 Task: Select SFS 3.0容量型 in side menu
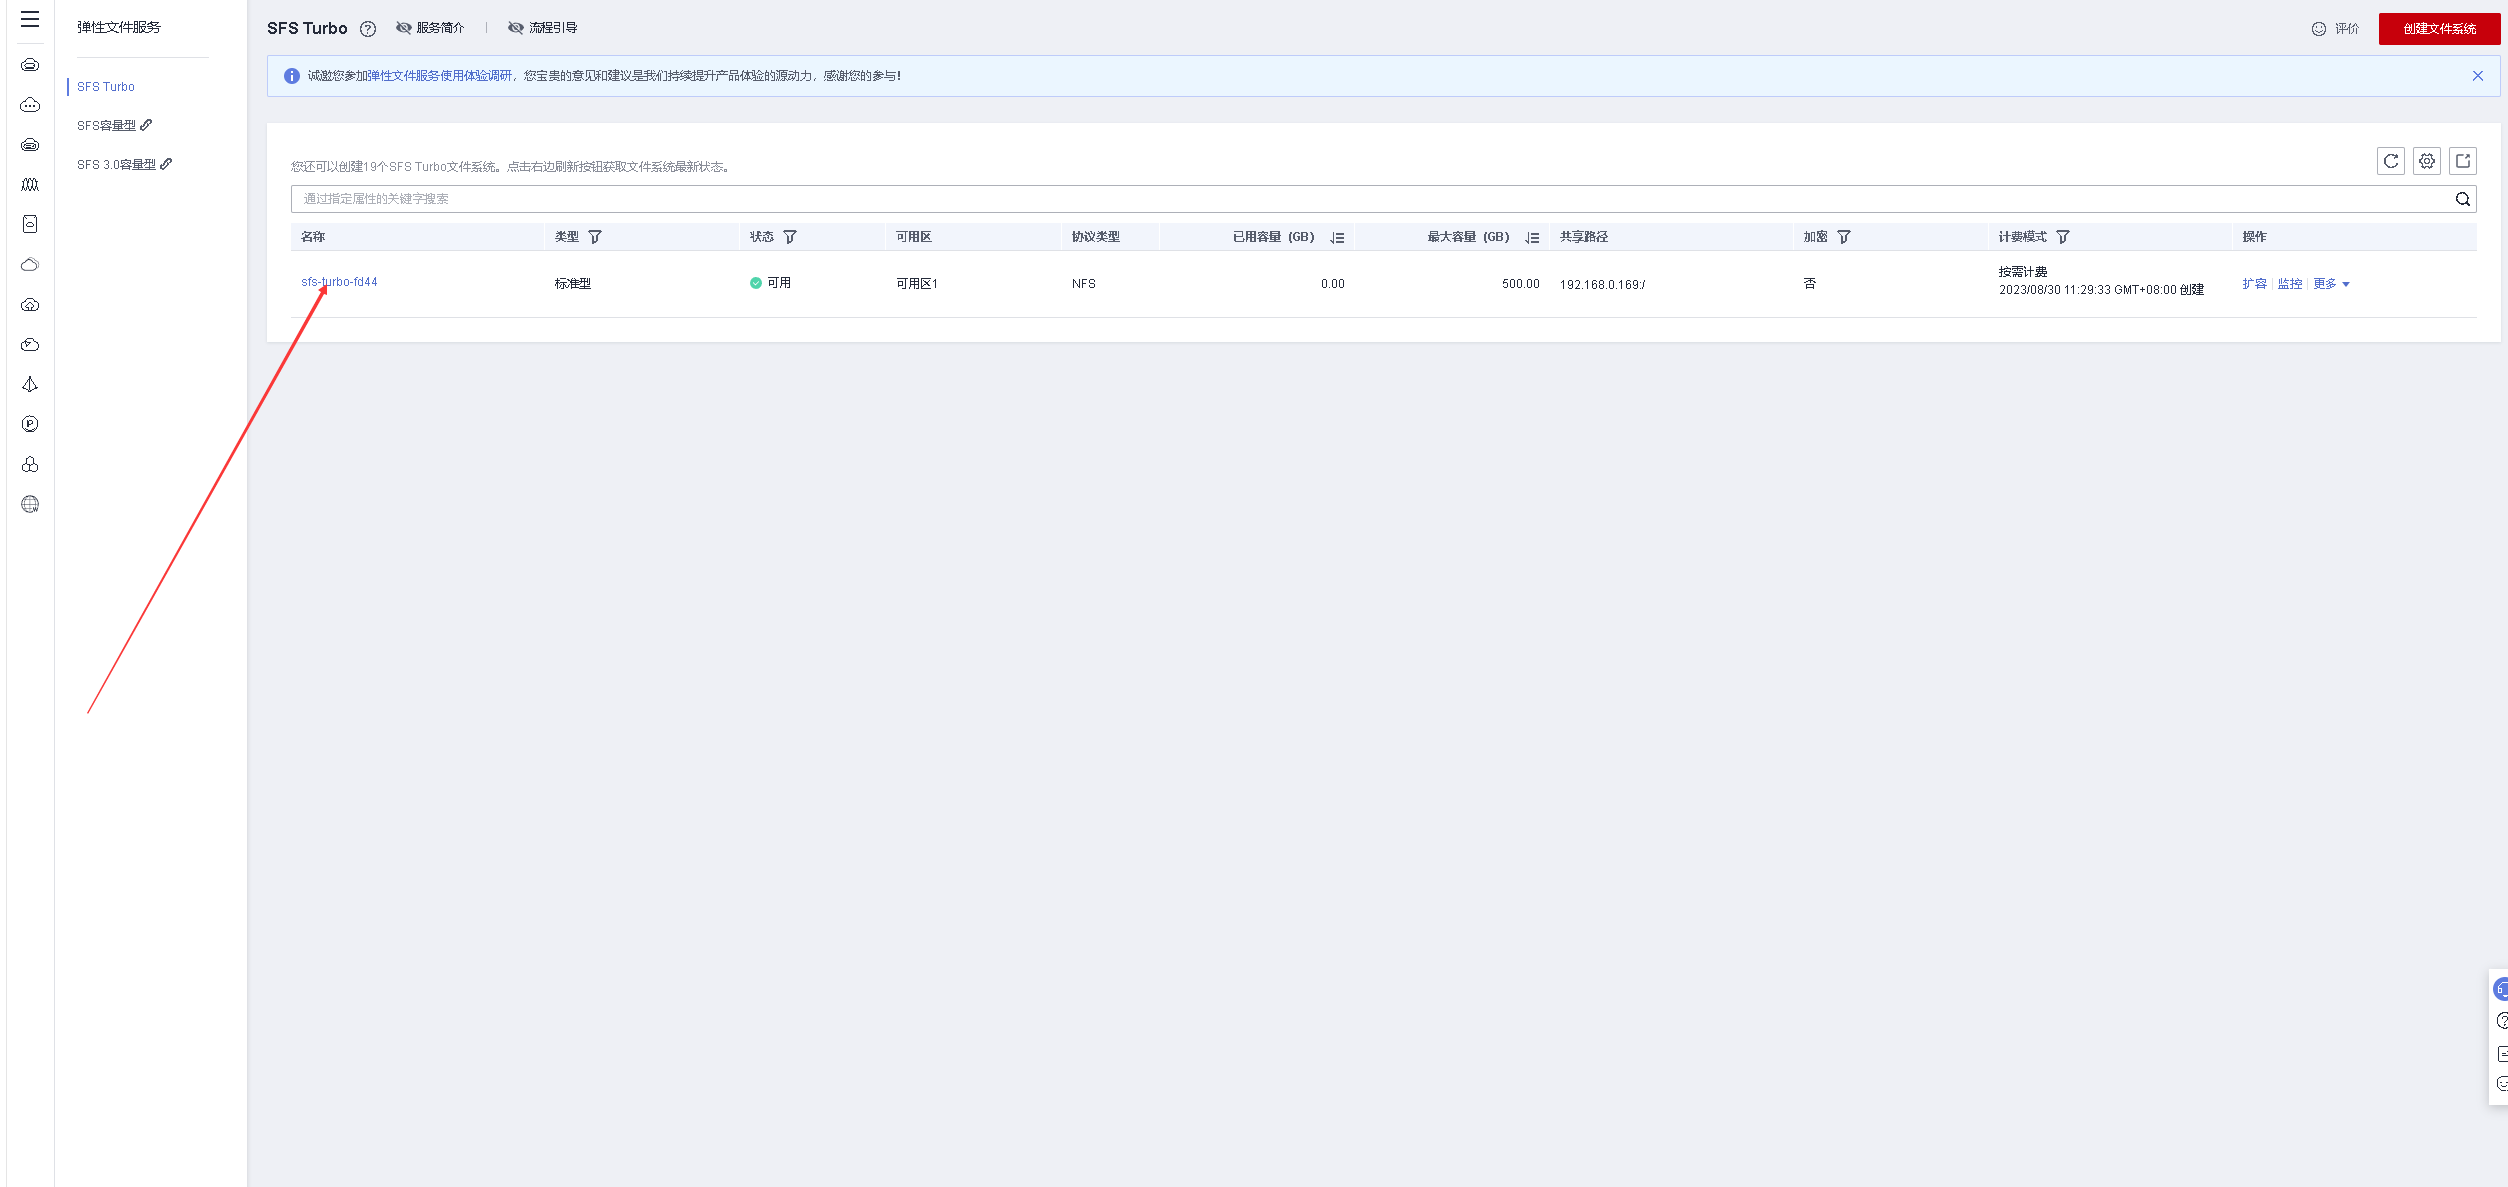(x=116, y=165)
